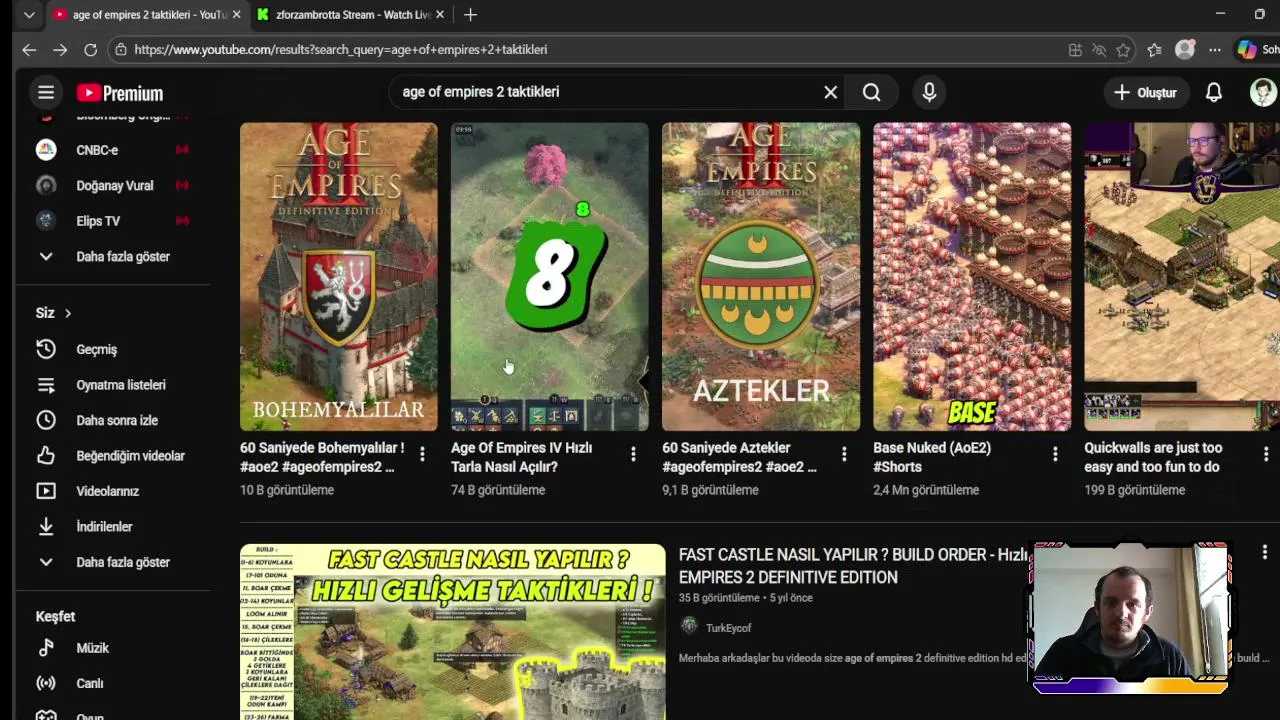Open the split screen icon in address bar
This screenshot has width=1280, height=720.
coord(1075,50)
